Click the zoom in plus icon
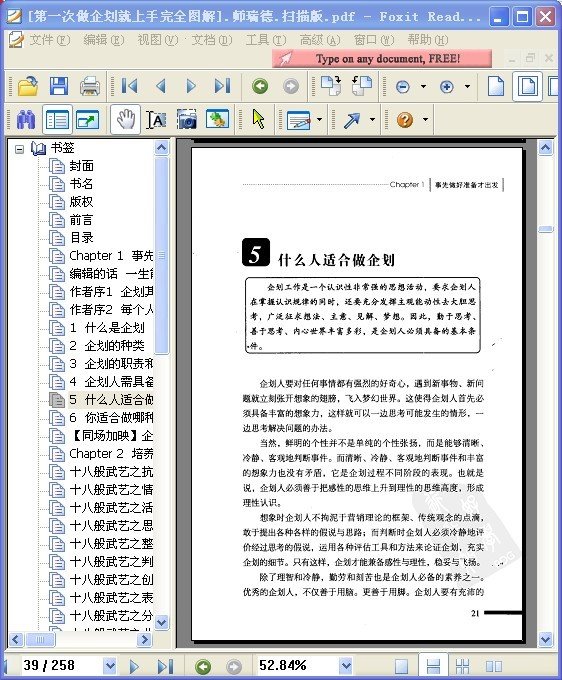The width and height of the screenshot is (562, 680). (x=447, y=87)
